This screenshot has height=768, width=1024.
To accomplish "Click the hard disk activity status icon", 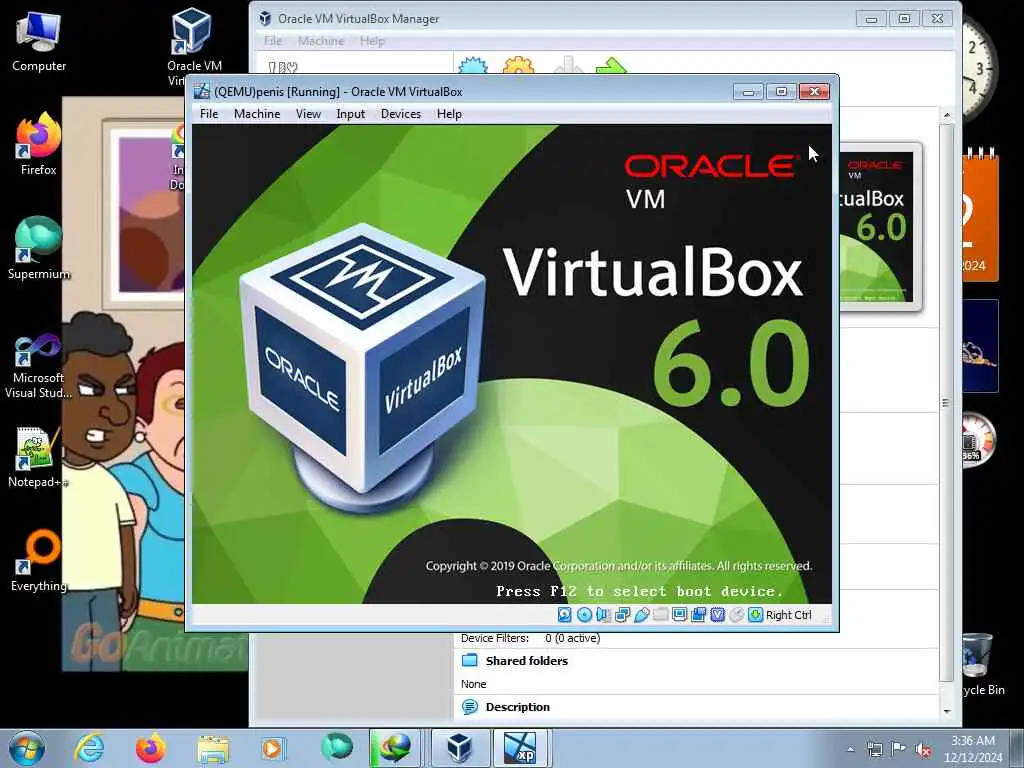I will pyautogui.click(x=565, y=615).
